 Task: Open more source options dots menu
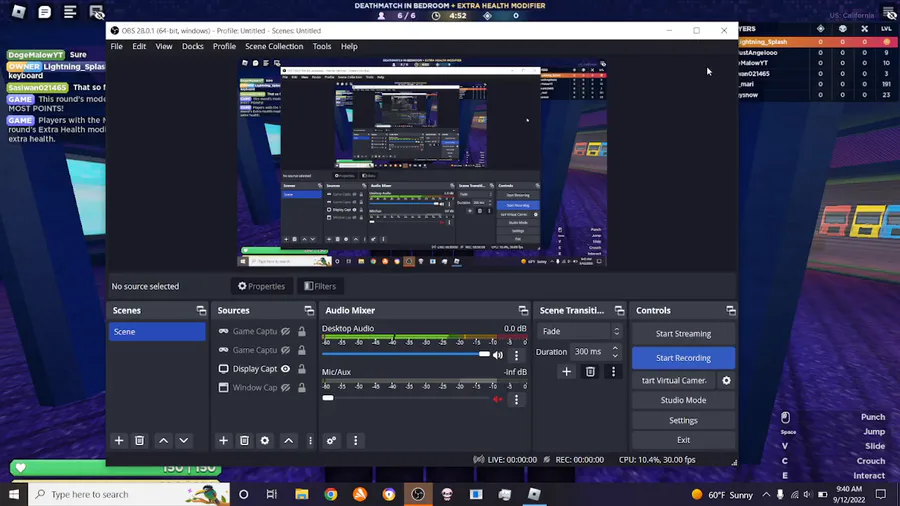[x=310, y=441]
